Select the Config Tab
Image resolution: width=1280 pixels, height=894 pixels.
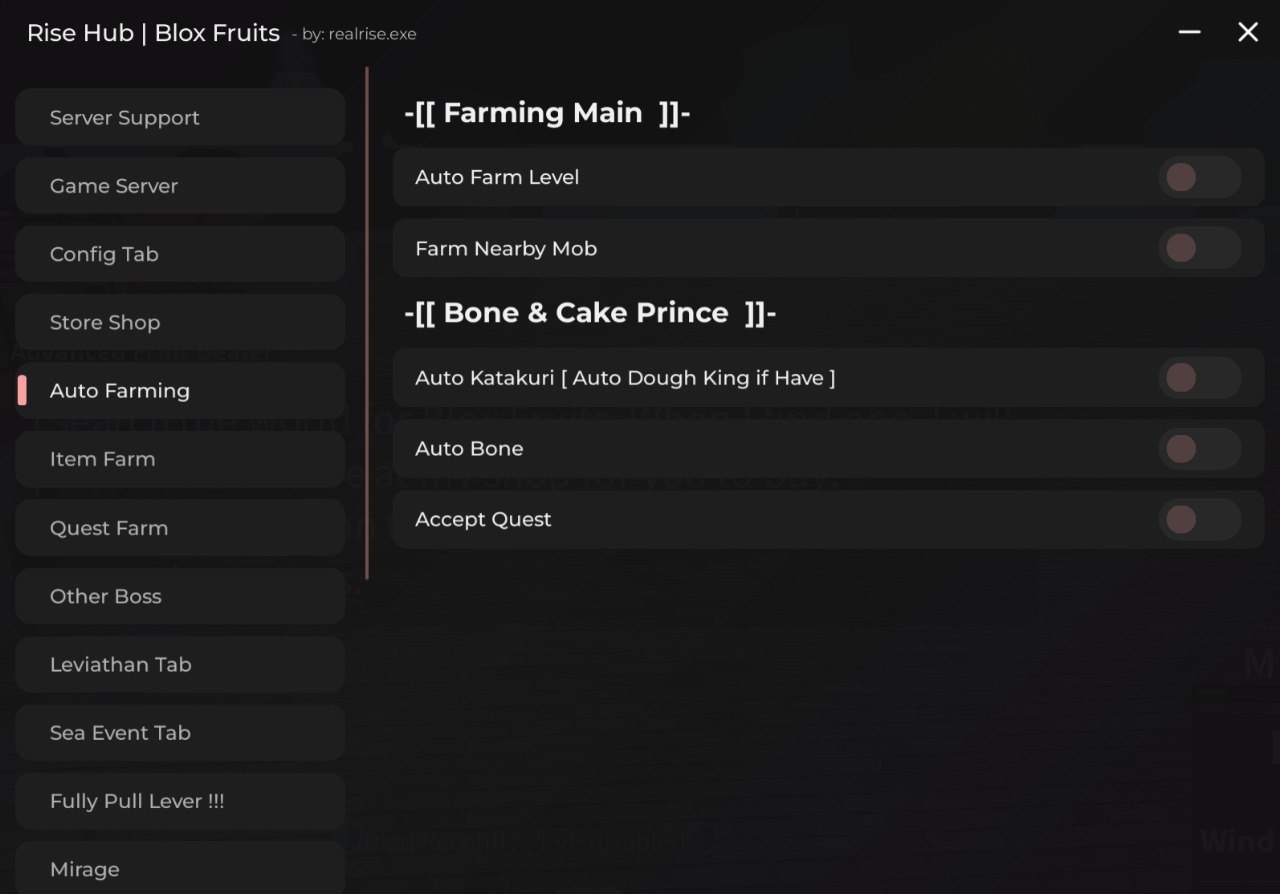pos(180,254)
